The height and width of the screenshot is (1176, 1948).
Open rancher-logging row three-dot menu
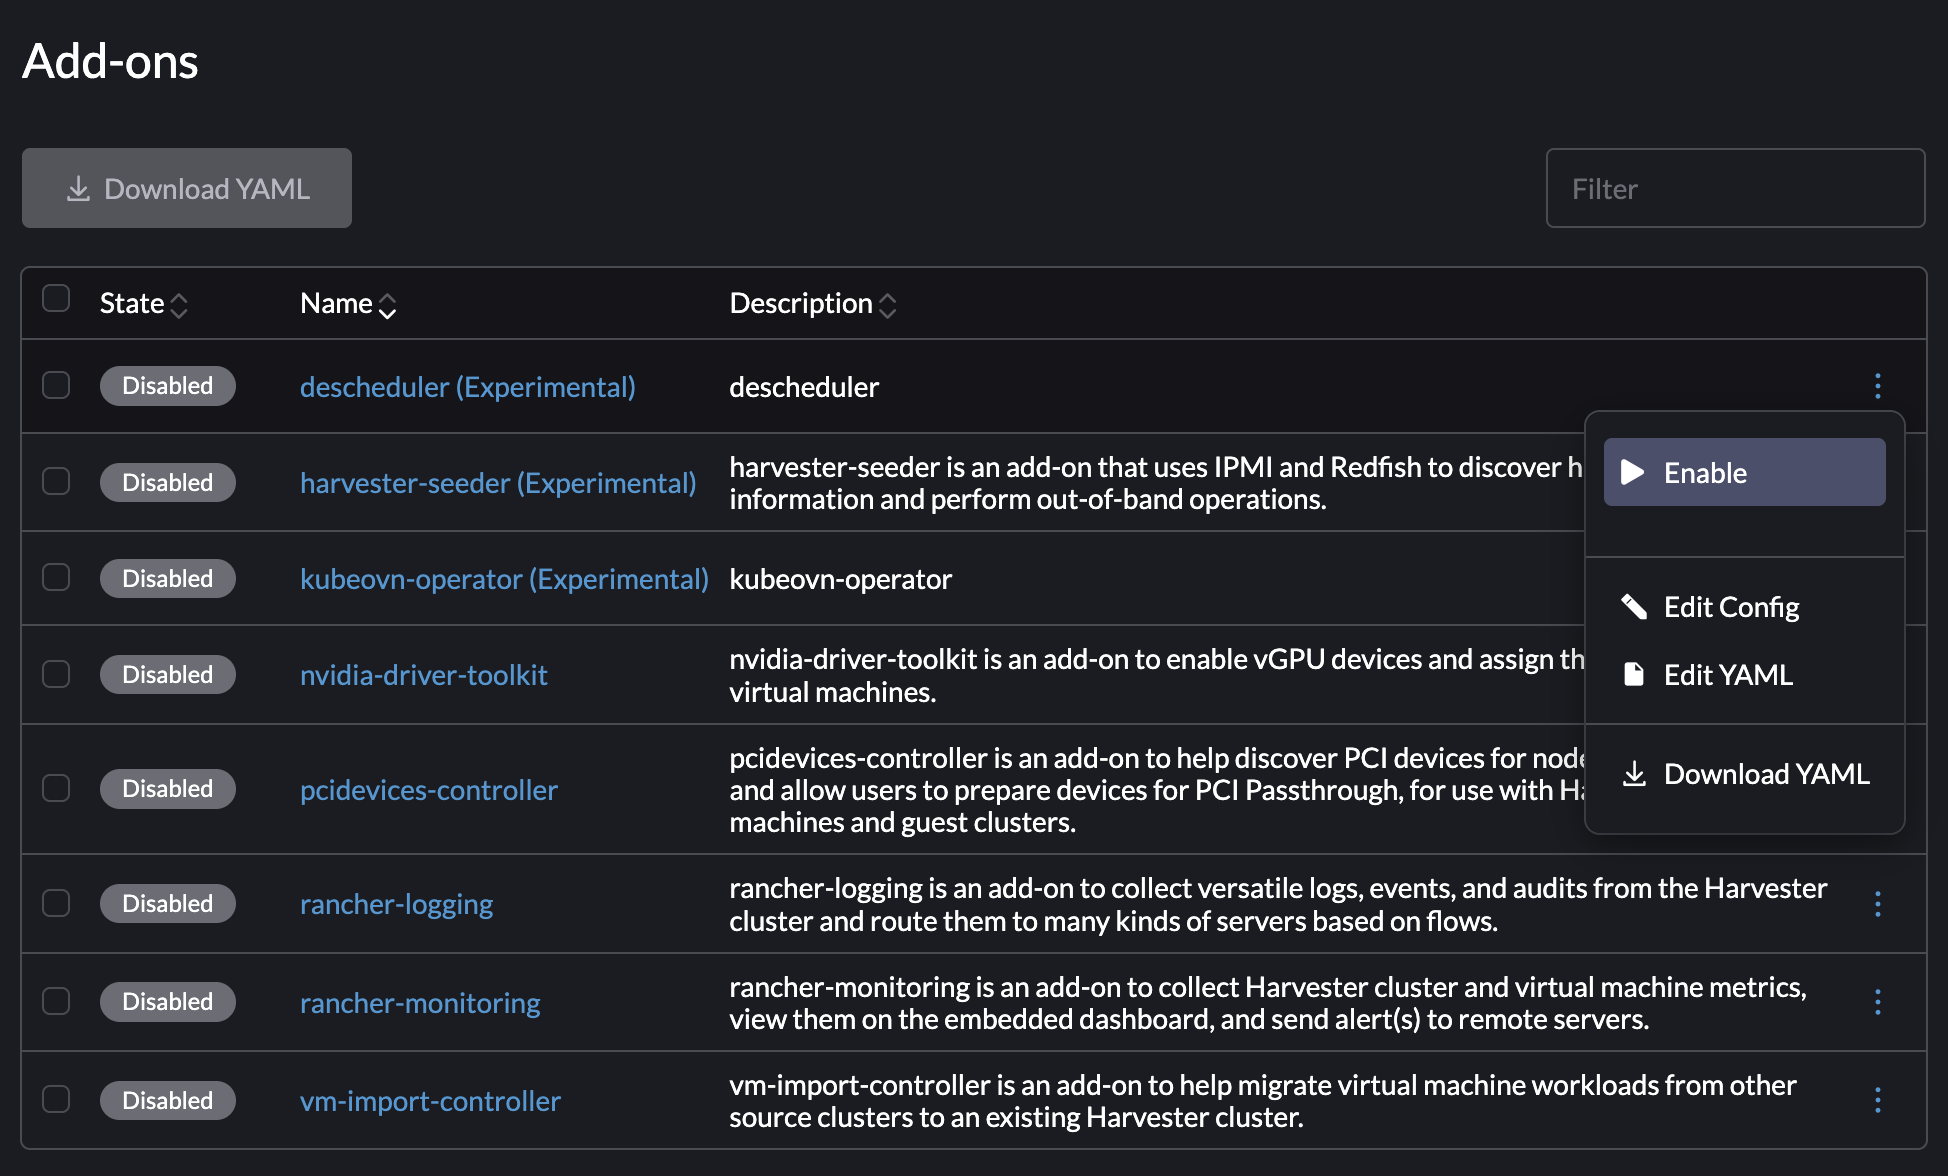(x=1877, y=904)
